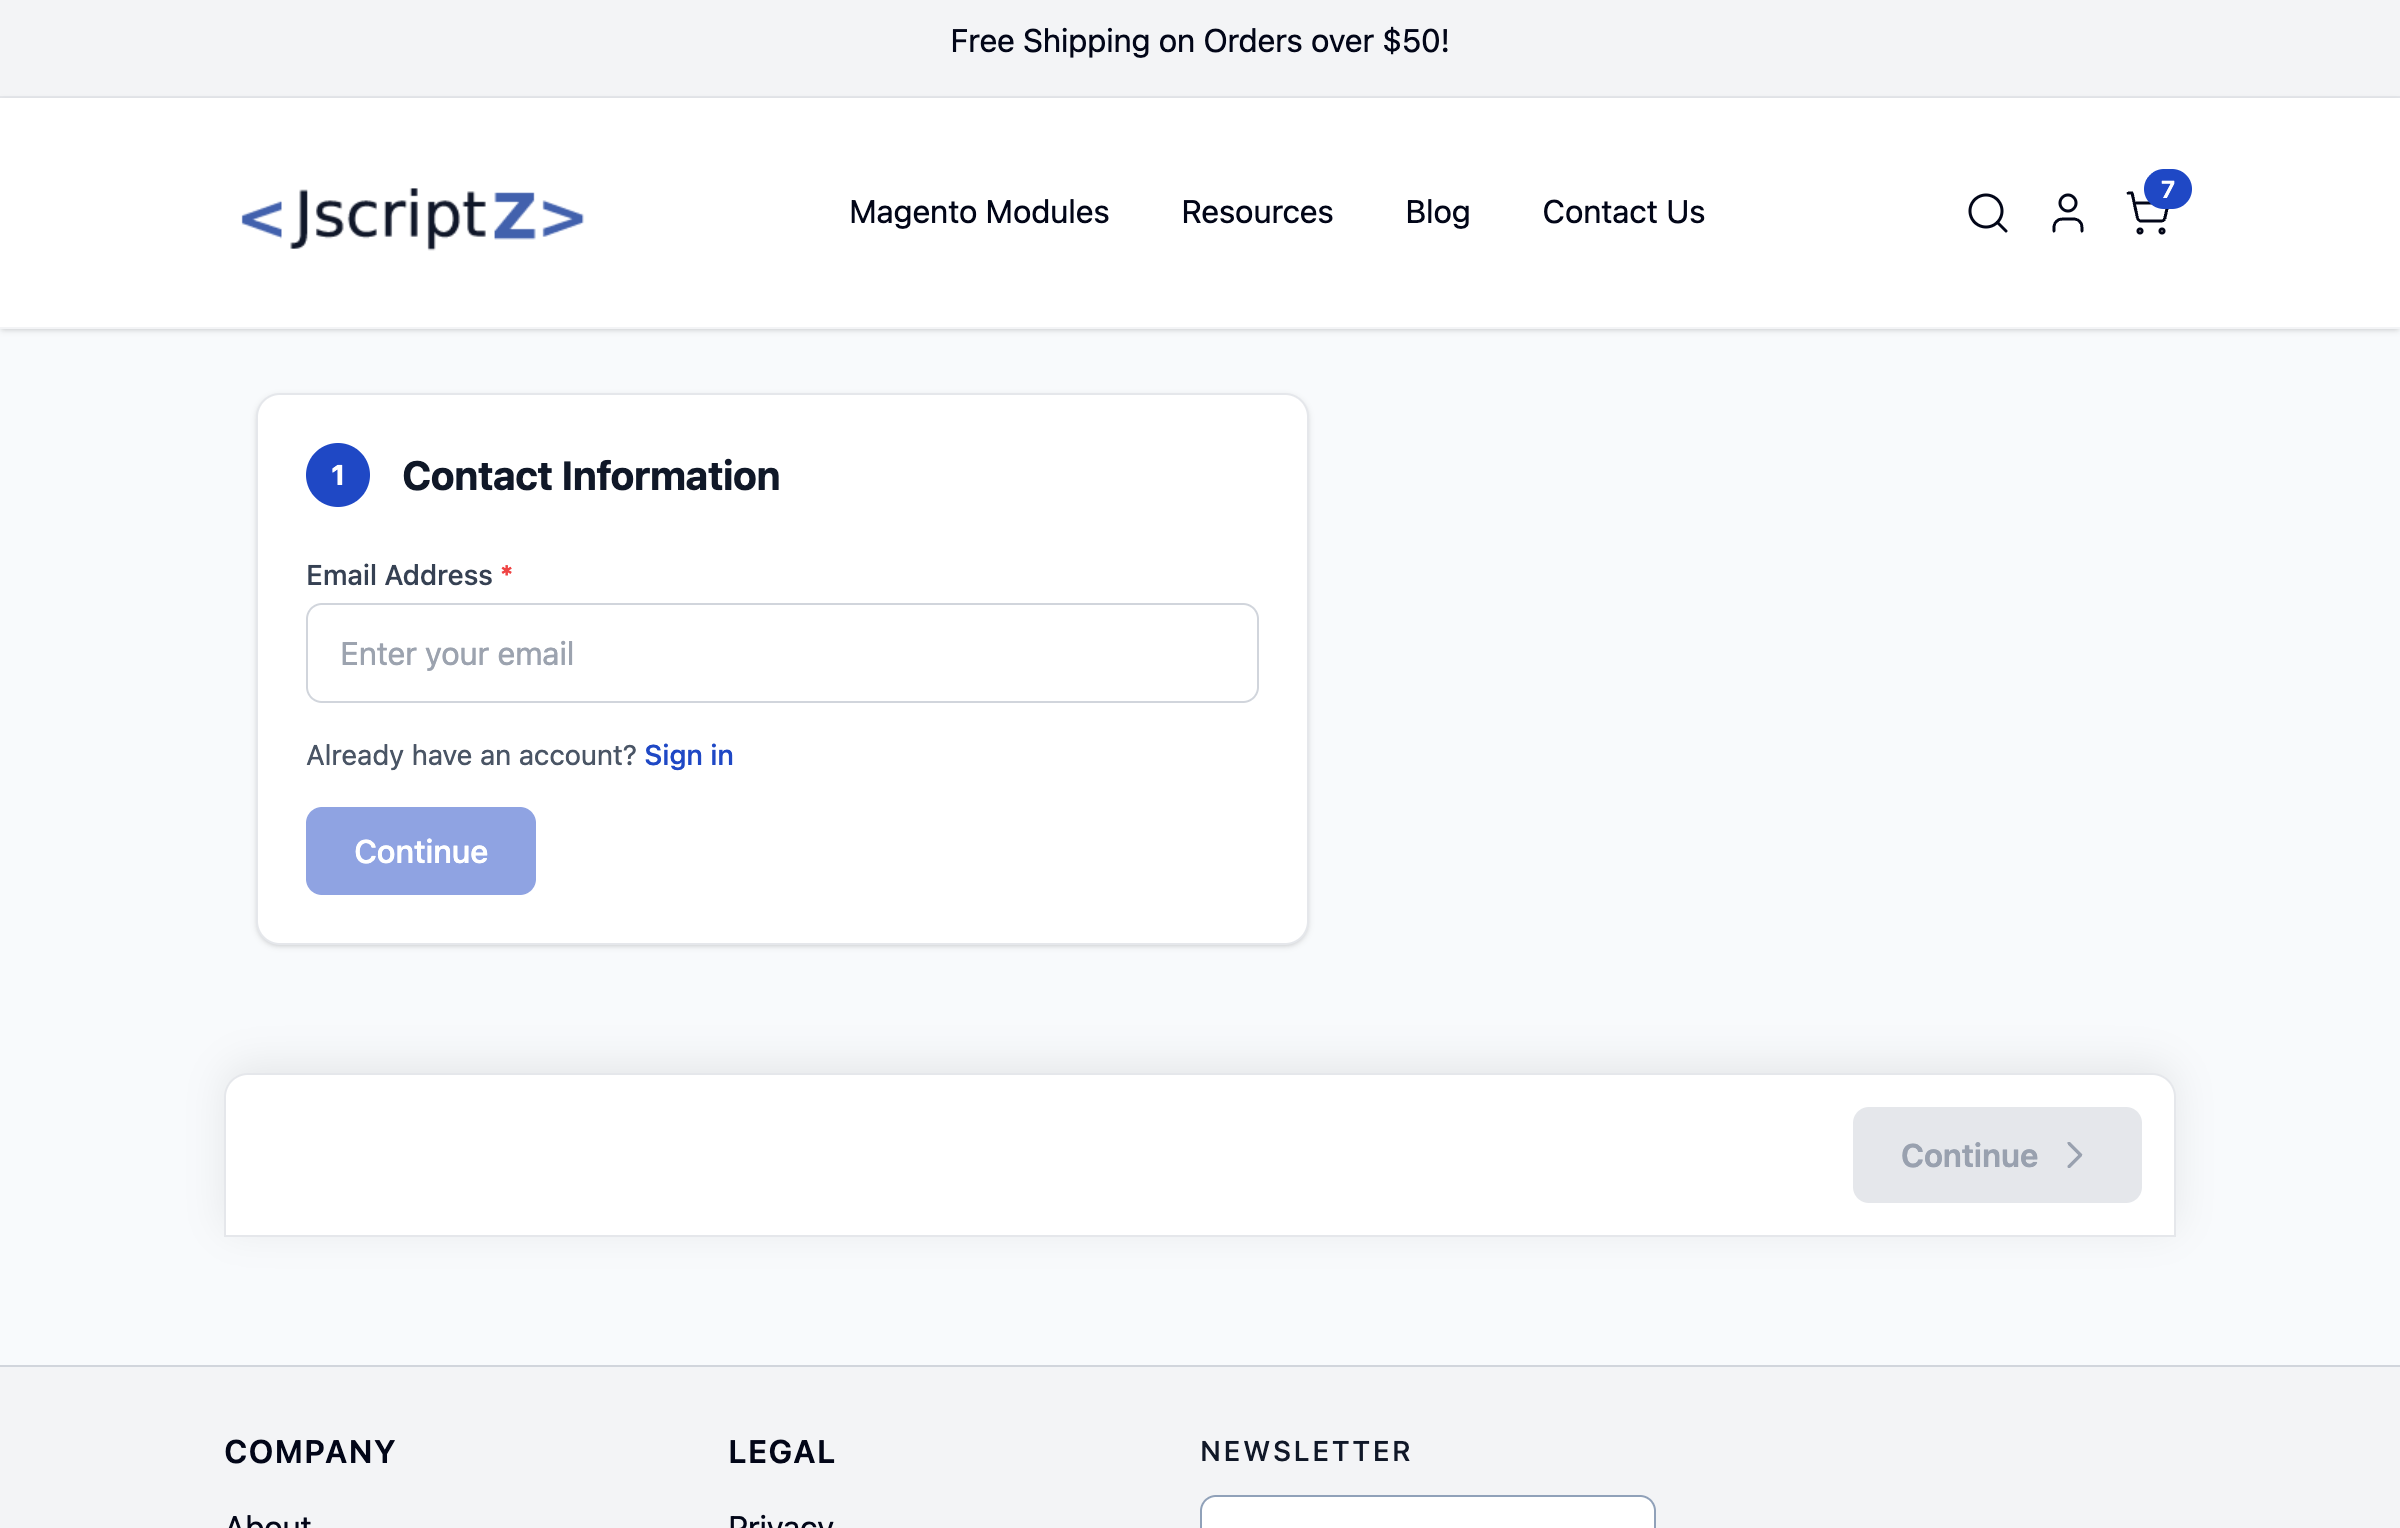The image size is (2400, 1528).
Task: Click the chevron arrow inside the bottom Continue button
Action: click(x=2074, y=1155)
